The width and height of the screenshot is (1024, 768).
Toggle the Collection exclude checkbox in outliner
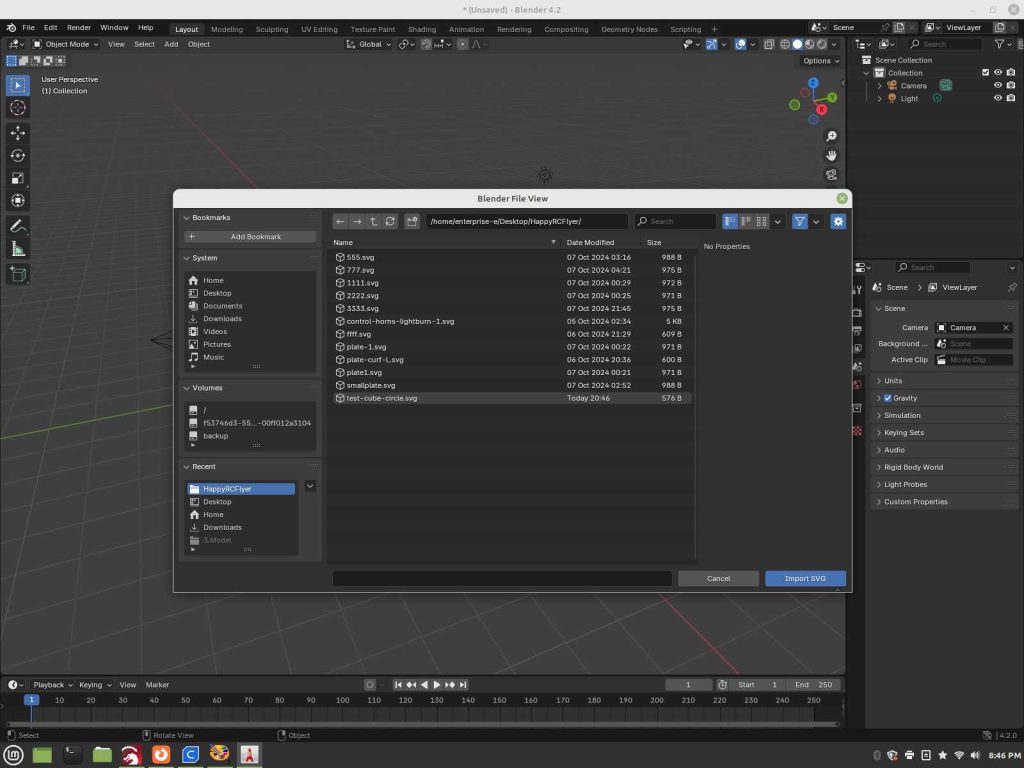[x=985, y=72]
